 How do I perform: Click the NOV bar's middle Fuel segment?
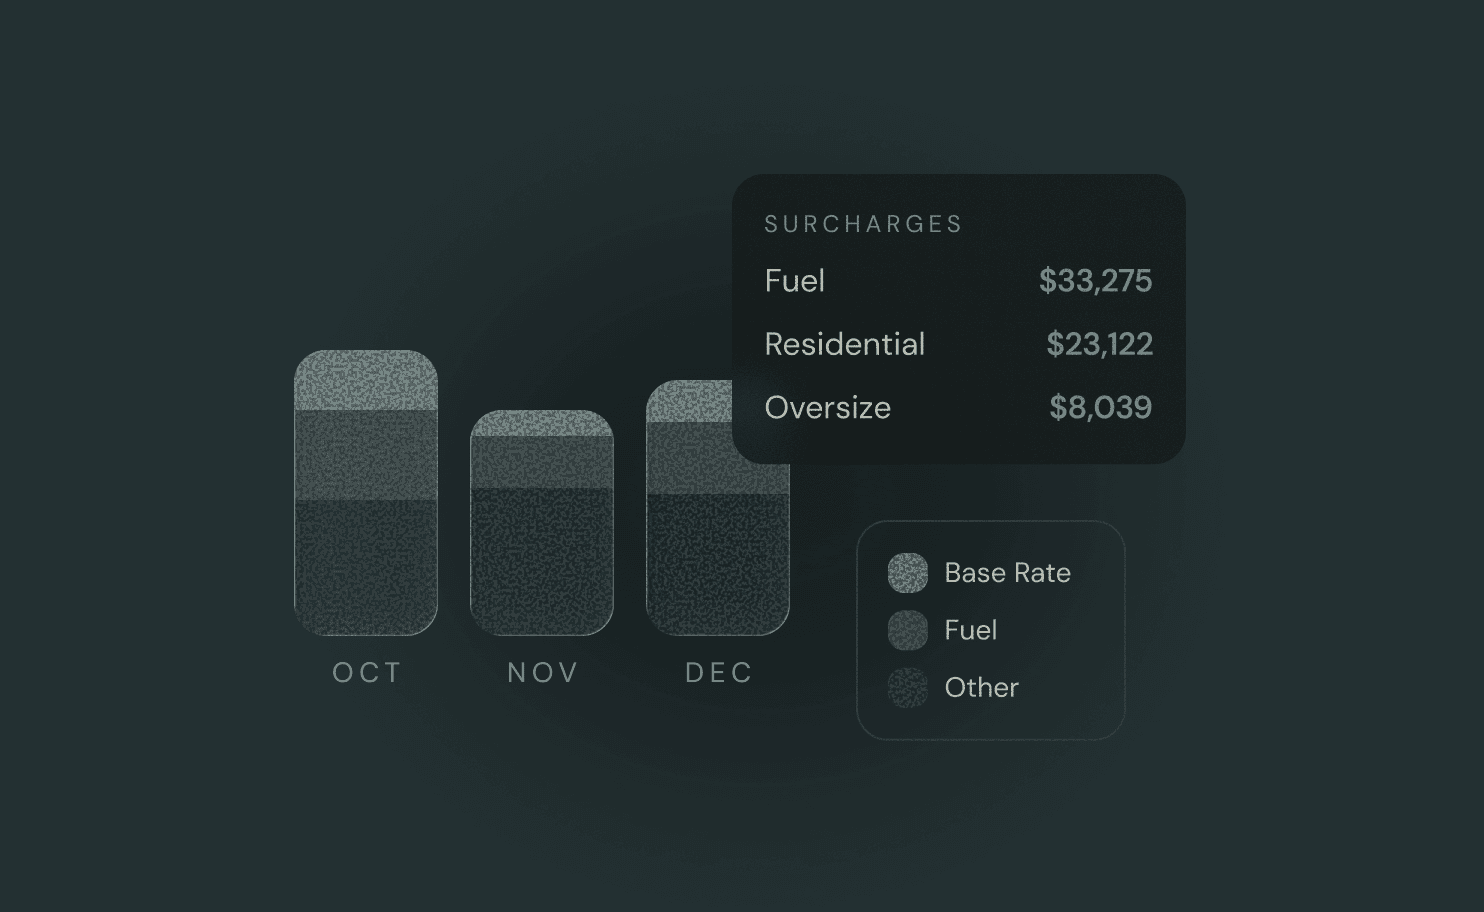(x=542, y=463)
